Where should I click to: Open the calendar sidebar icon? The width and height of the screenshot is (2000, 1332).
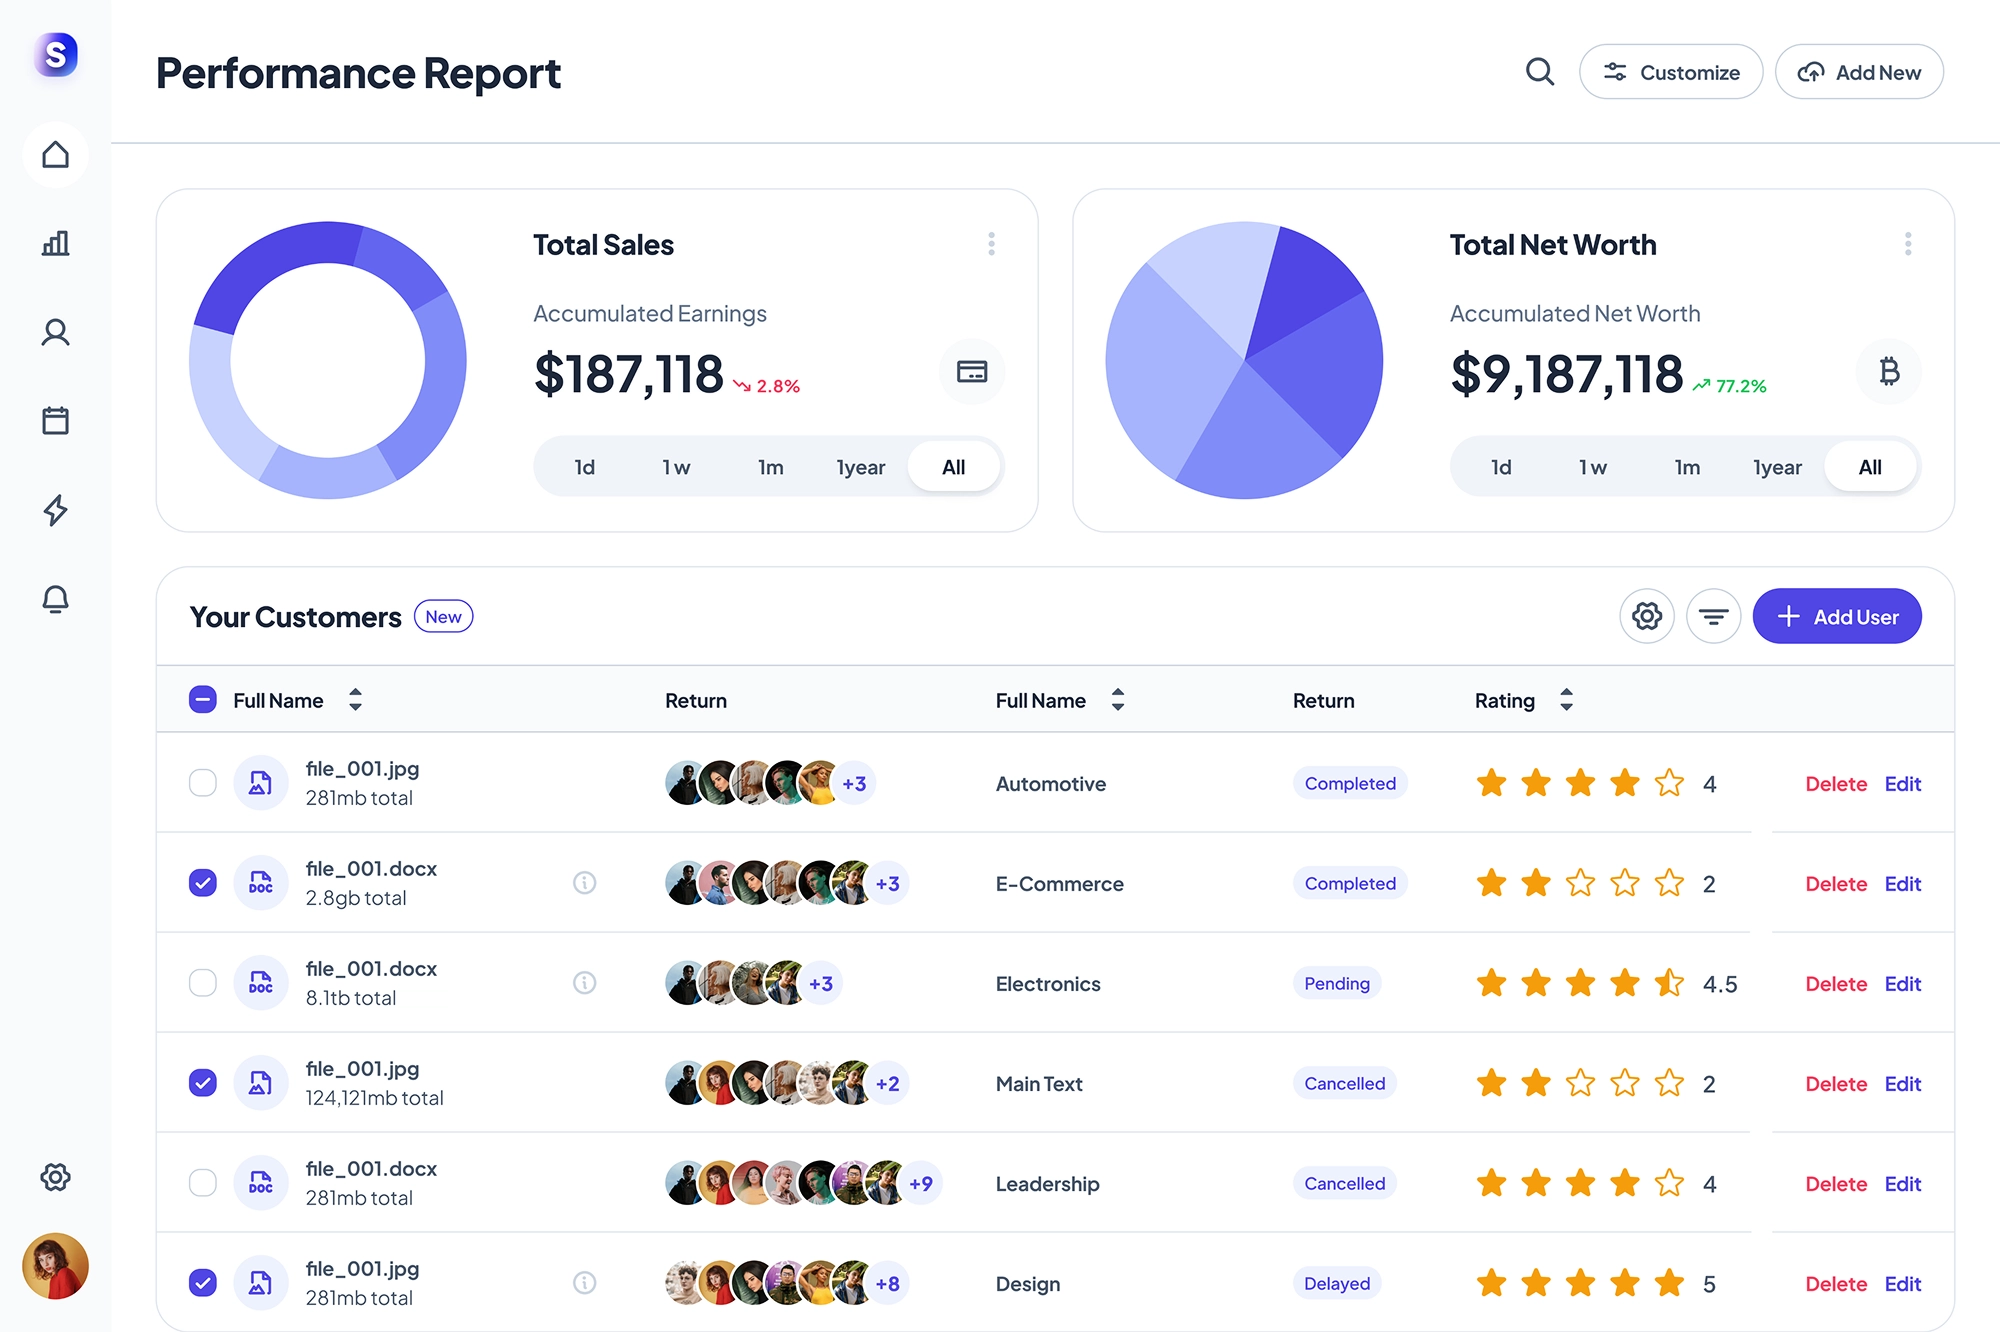[55, 421]
